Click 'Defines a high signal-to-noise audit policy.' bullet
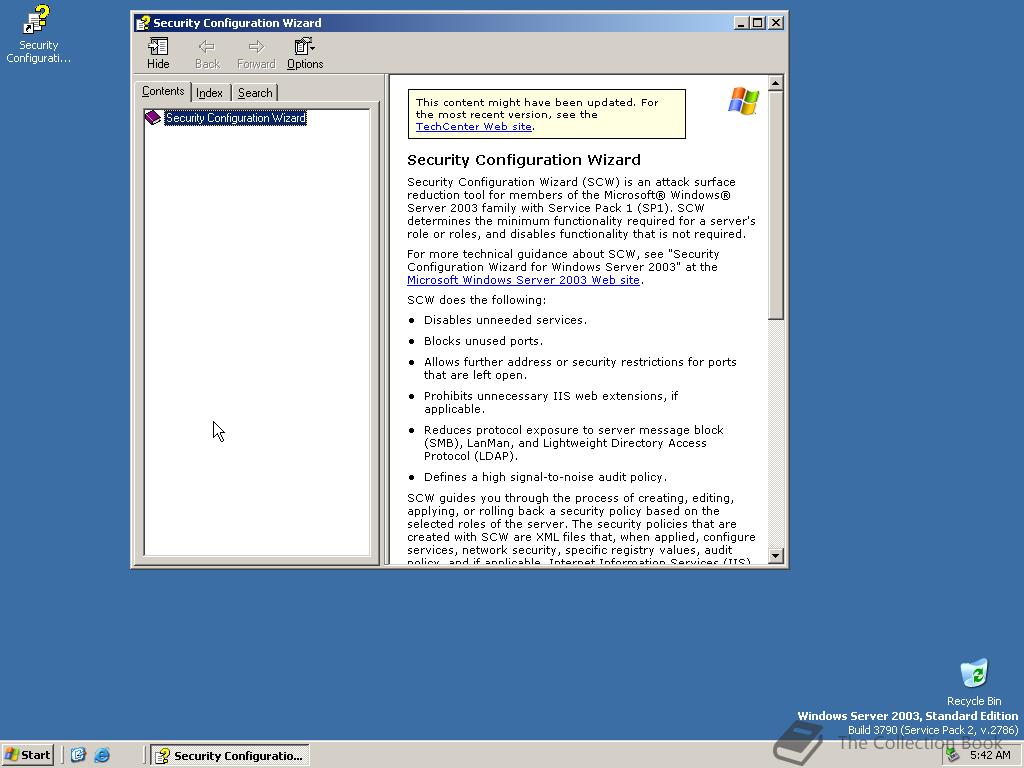Image resolution: width=1024 pixels, height=768 pixels. click(x=545, y=477)
